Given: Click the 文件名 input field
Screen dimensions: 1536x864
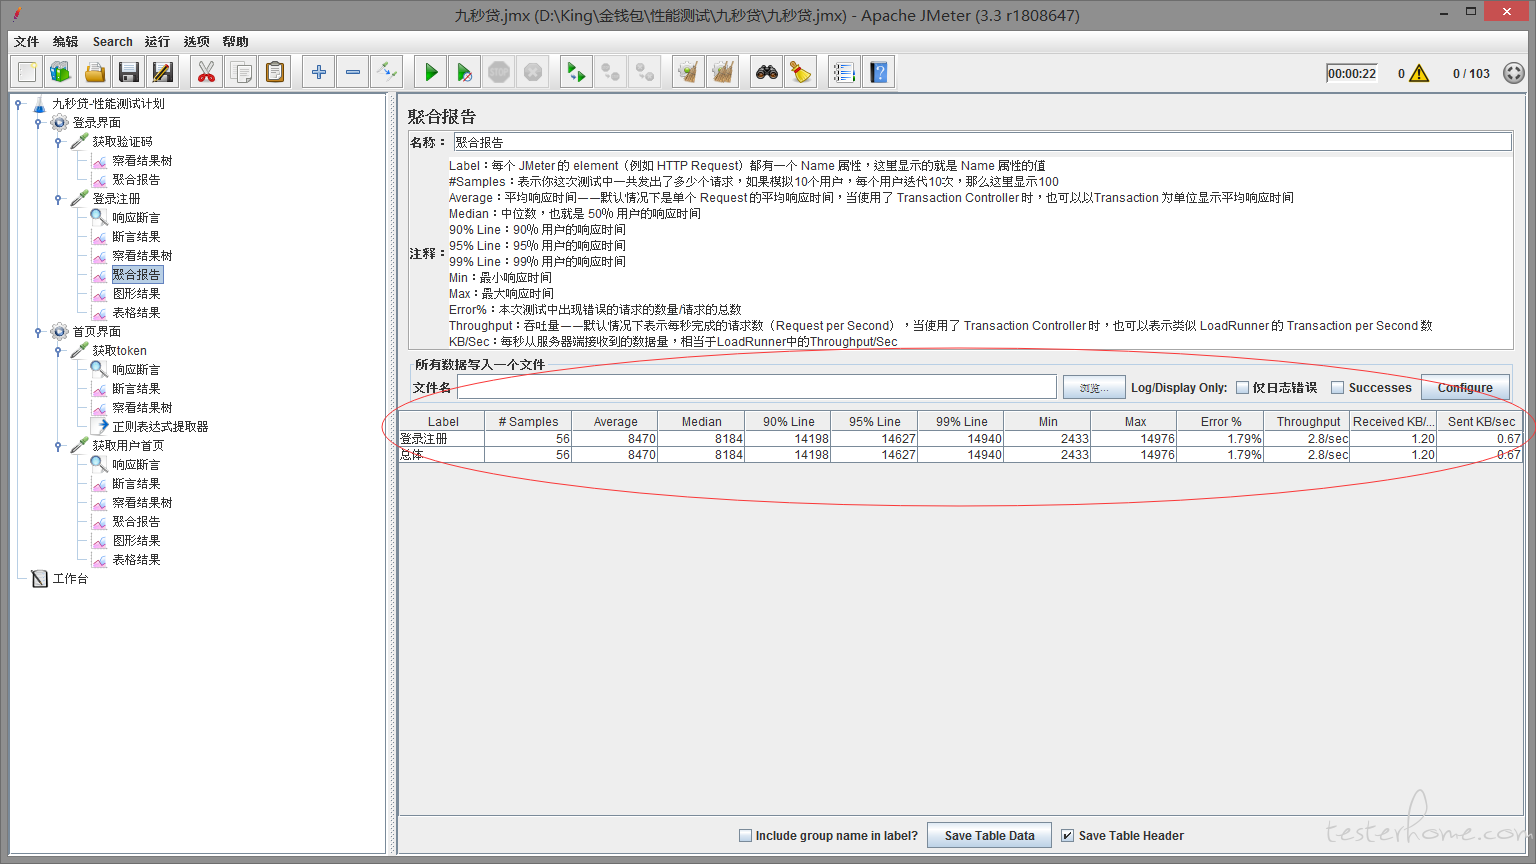Looking at the screenshot, I should pos(756,387).
